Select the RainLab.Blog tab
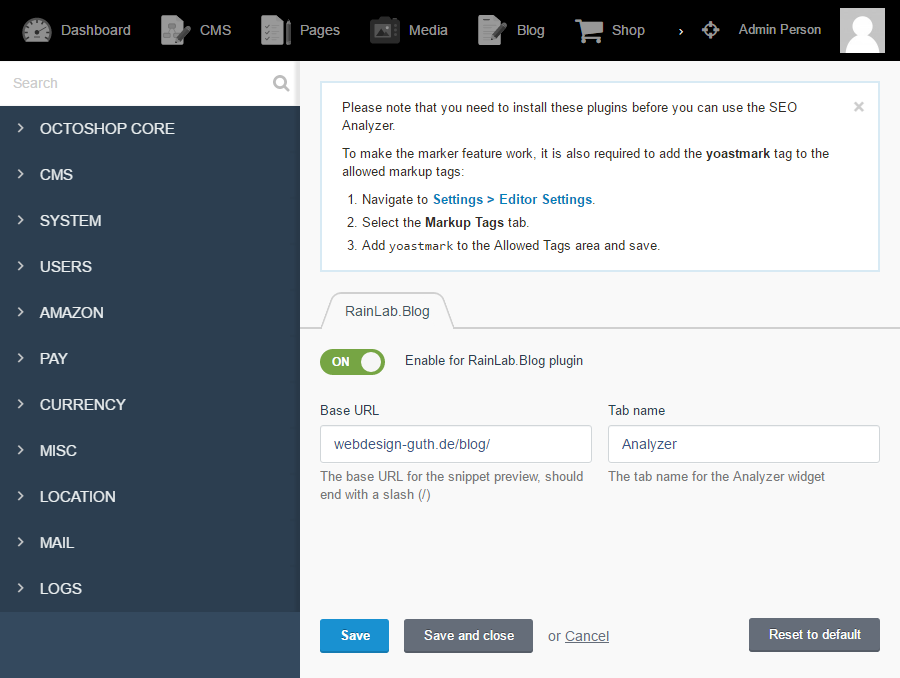This screenshot has width=900, height=678. [388, 310]
